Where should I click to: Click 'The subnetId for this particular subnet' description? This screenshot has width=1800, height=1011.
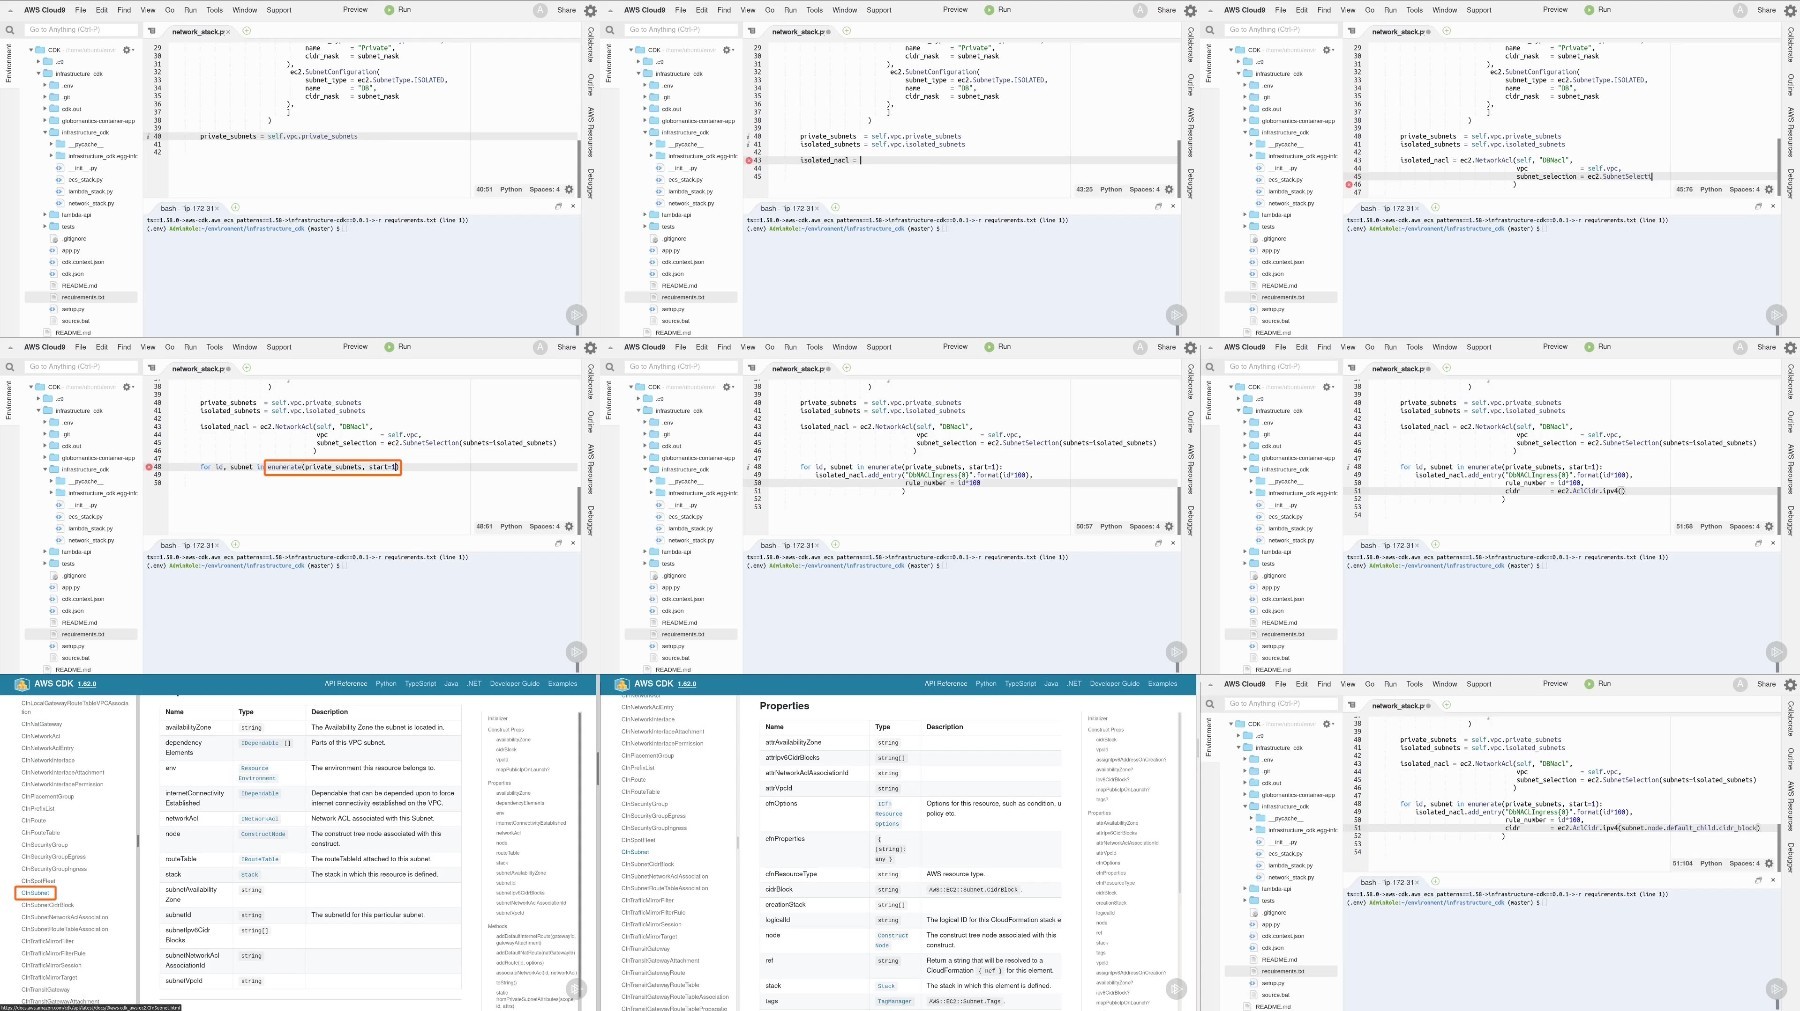pyautogui.click(x=367, y=915)
